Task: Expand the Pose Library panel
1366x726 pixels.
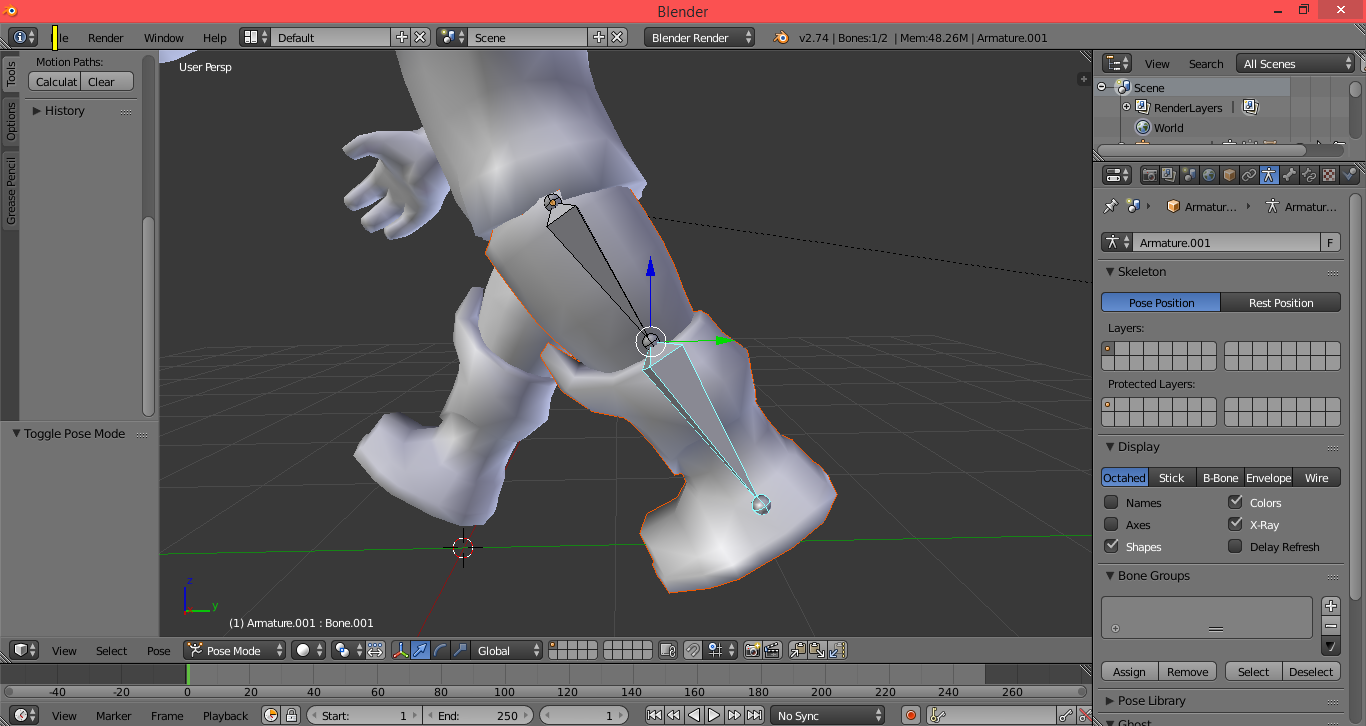Action: click(x=1110, y=701)
